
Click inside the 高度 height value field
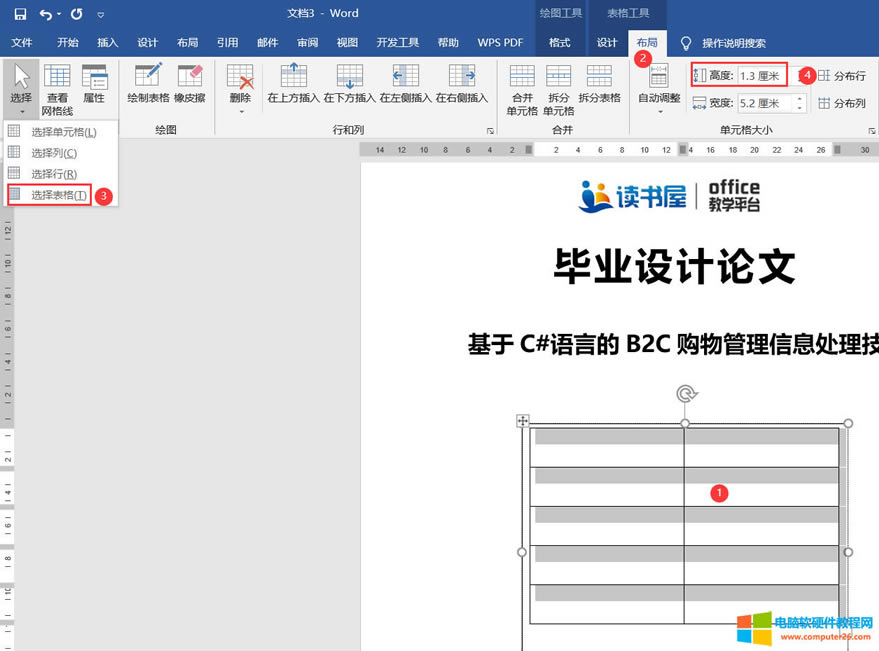tap(759, 74)
